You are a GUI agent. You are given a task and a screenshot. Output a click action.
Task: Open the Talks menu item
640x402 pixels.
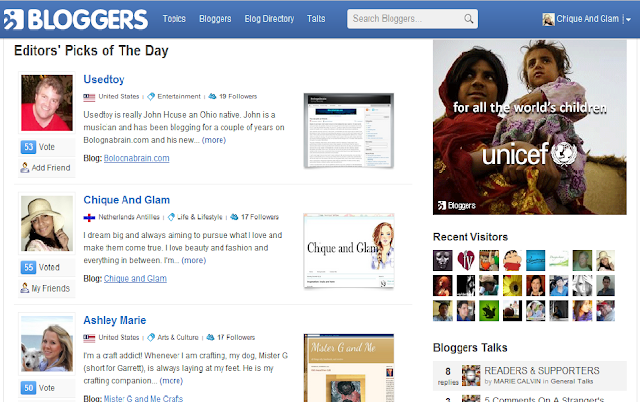[316, 19]
